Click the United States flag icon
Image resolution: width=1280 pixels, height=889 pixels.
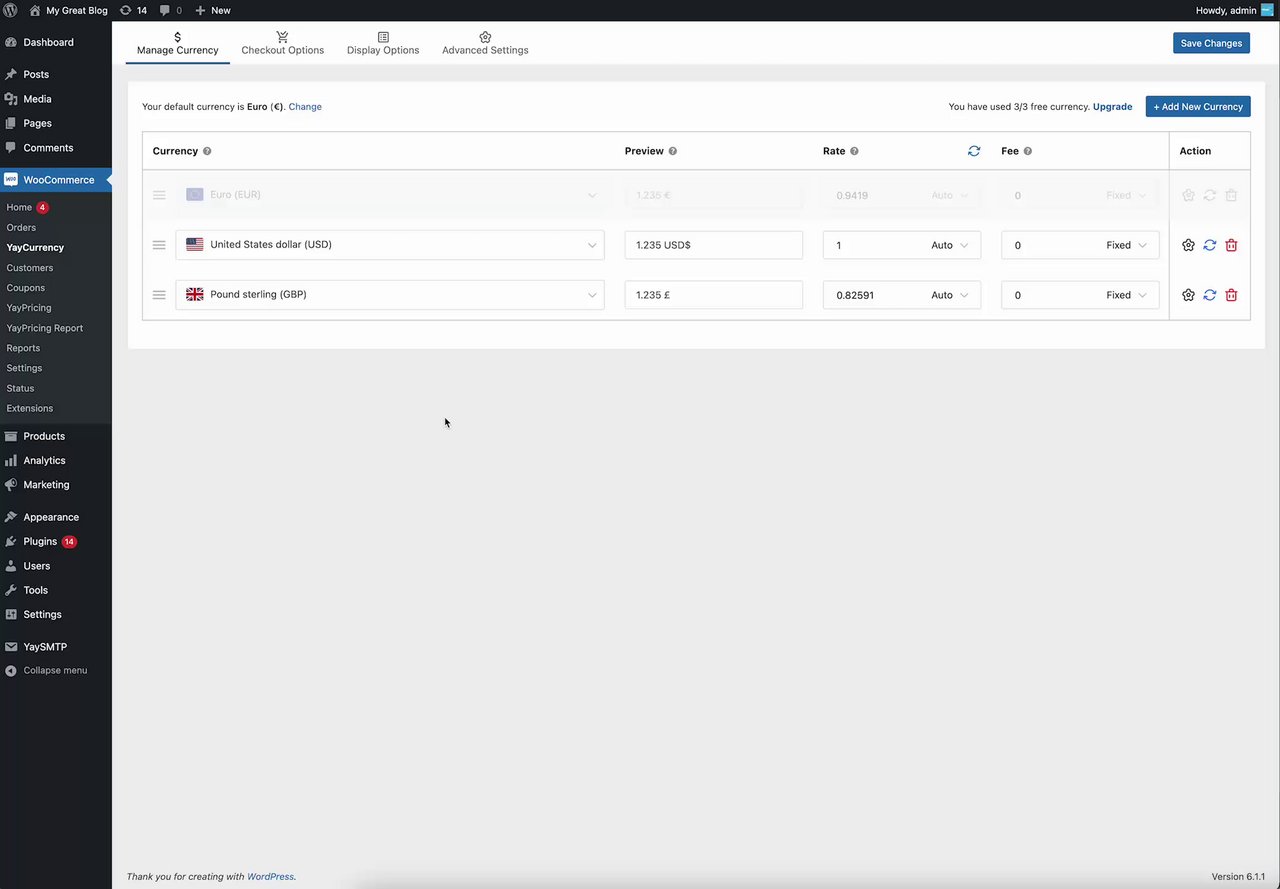[x=195, y=244]
